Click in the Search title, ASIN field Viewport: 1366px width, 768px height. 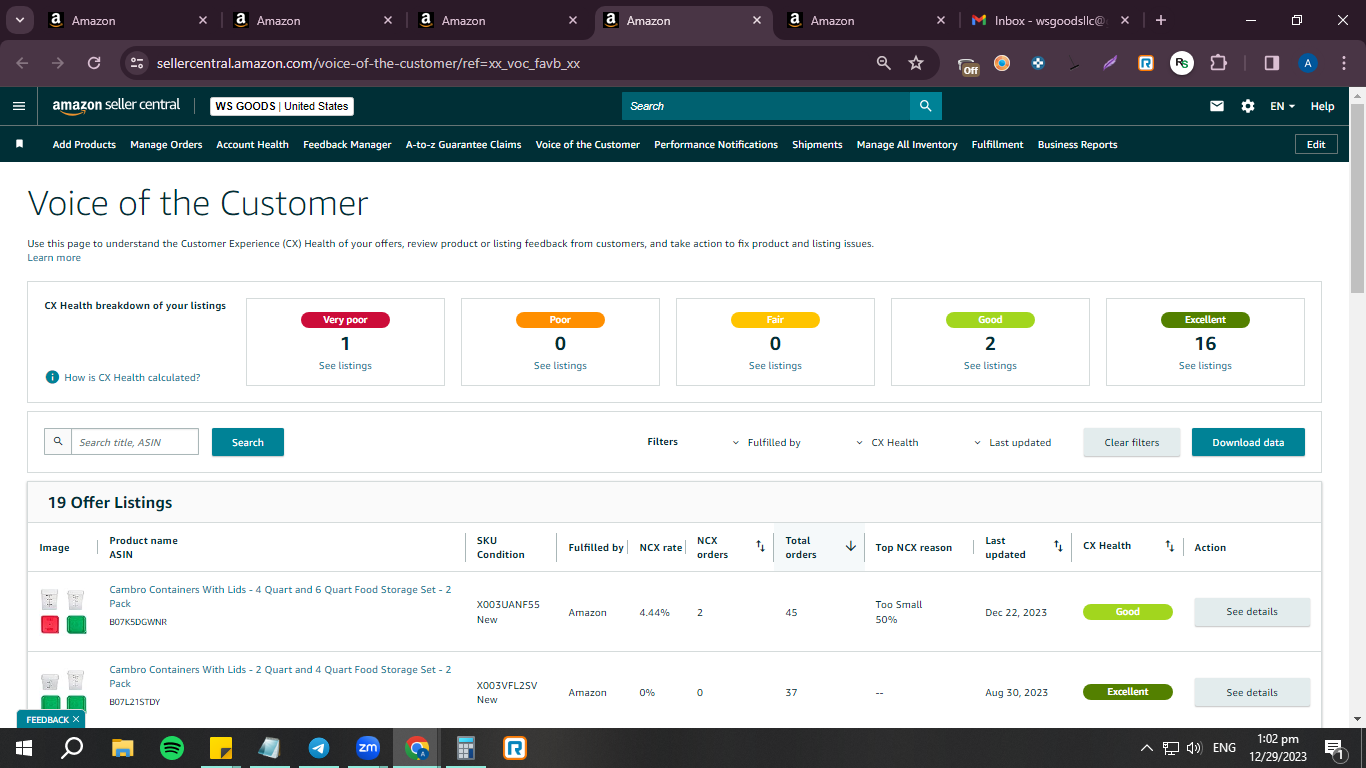click(134, 442)
